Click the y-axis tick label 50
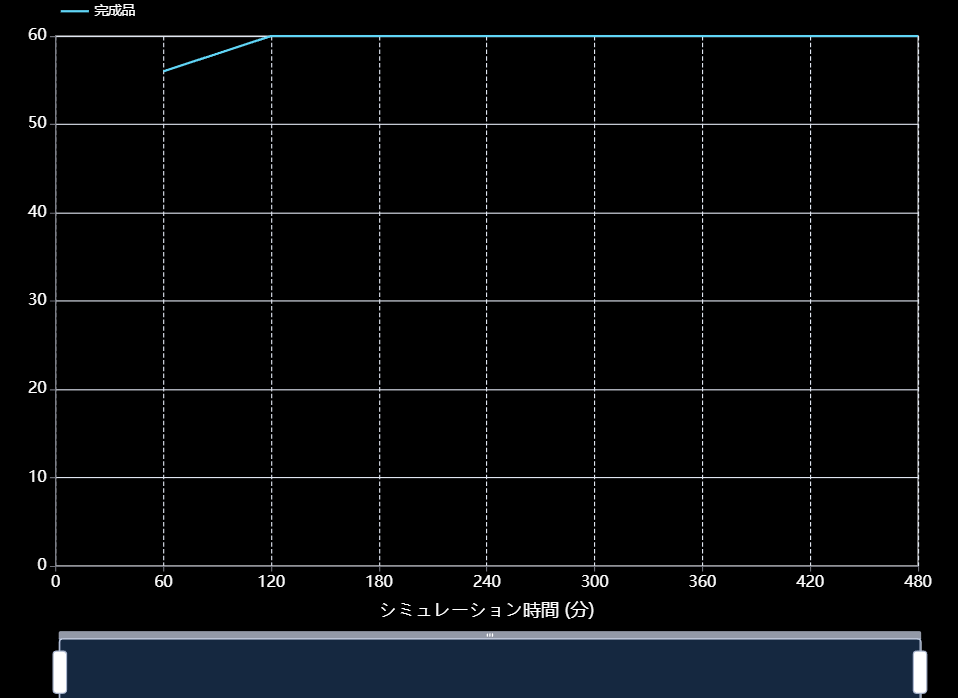The image size is (958, 698). coord(39,124)
